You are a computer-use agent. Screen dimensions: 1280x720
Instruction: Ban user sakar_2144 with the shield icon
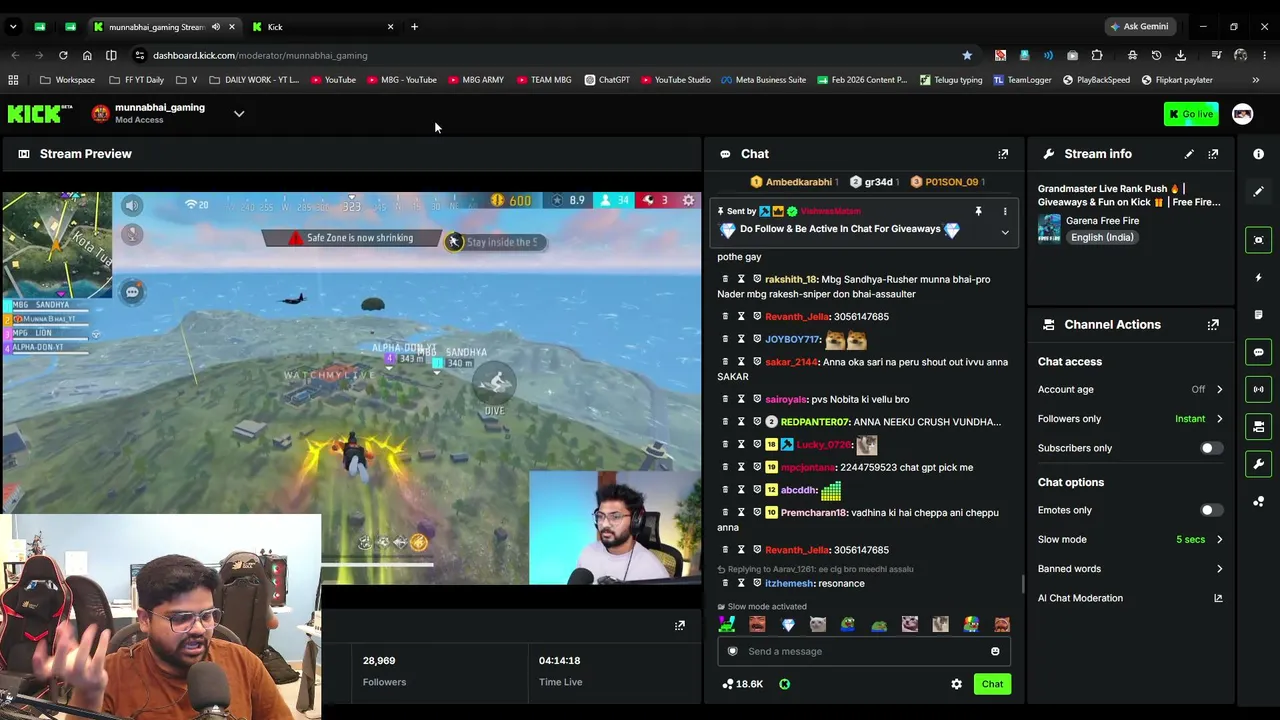click(x=757, y=362)
